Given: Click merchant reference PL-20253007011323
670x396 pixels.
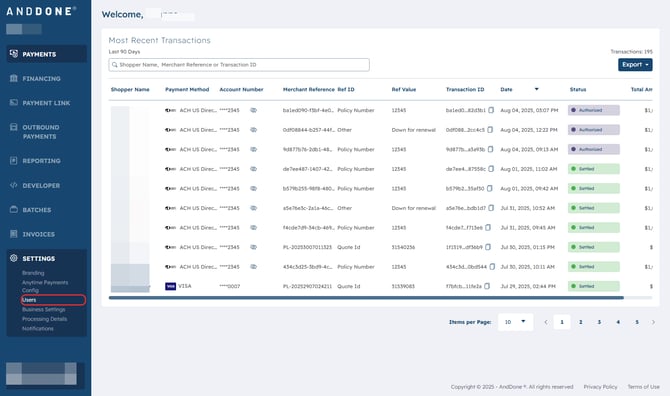Looking at the screenshot, I should coord(307,247).
